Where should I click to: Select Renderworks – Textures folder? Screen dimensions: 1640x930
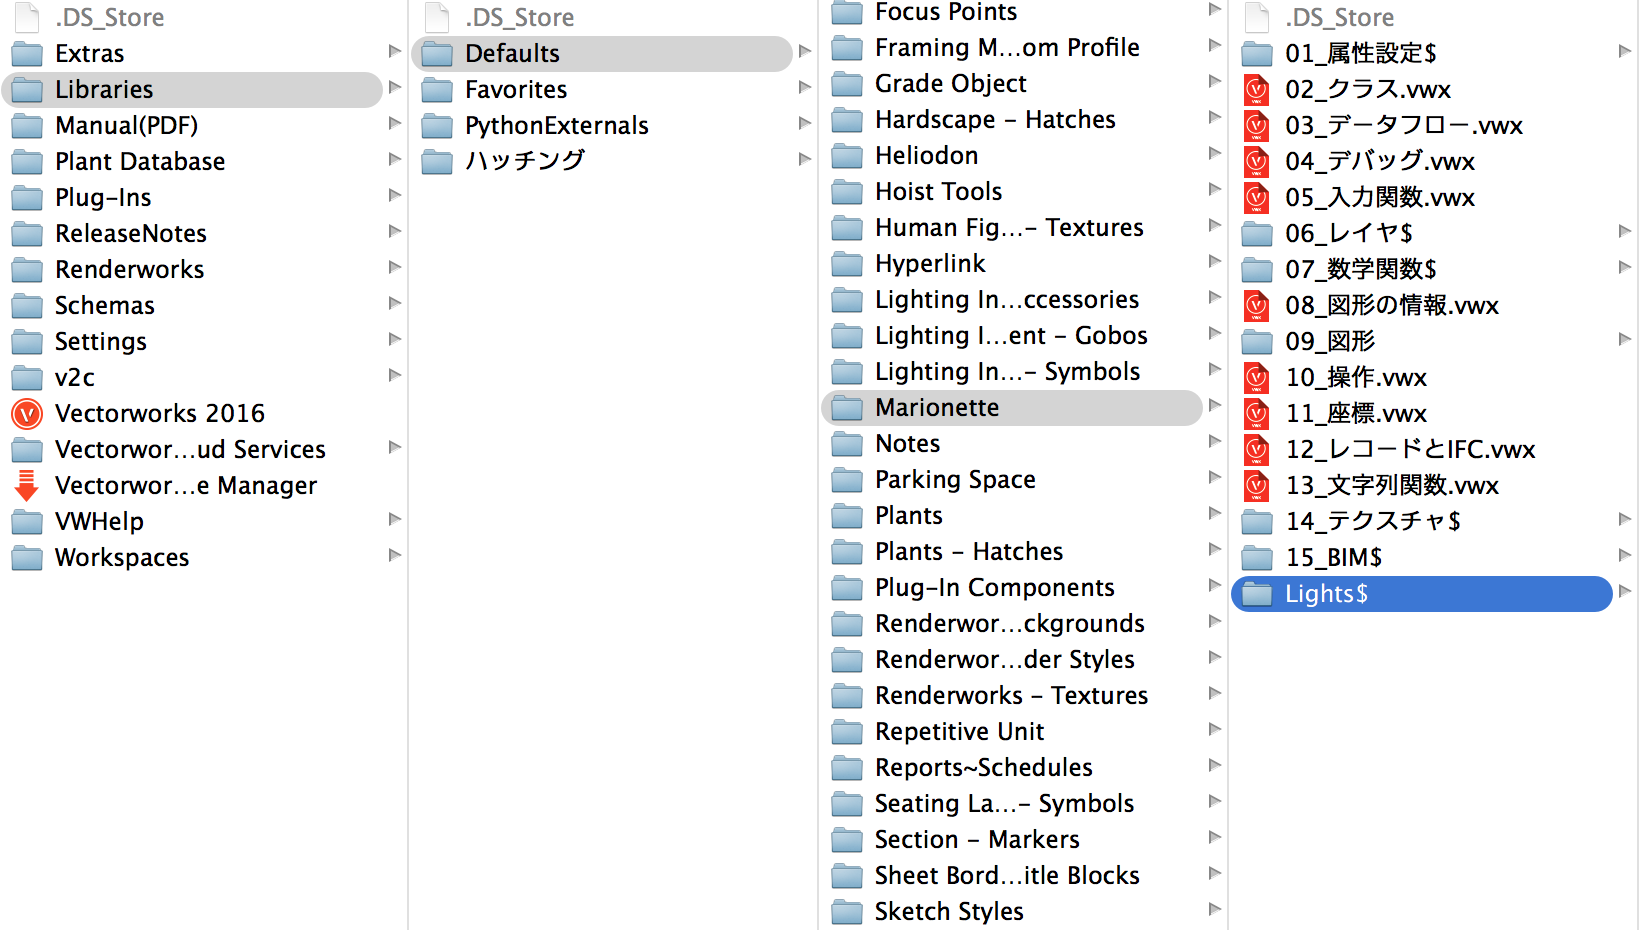[1011, 695]
